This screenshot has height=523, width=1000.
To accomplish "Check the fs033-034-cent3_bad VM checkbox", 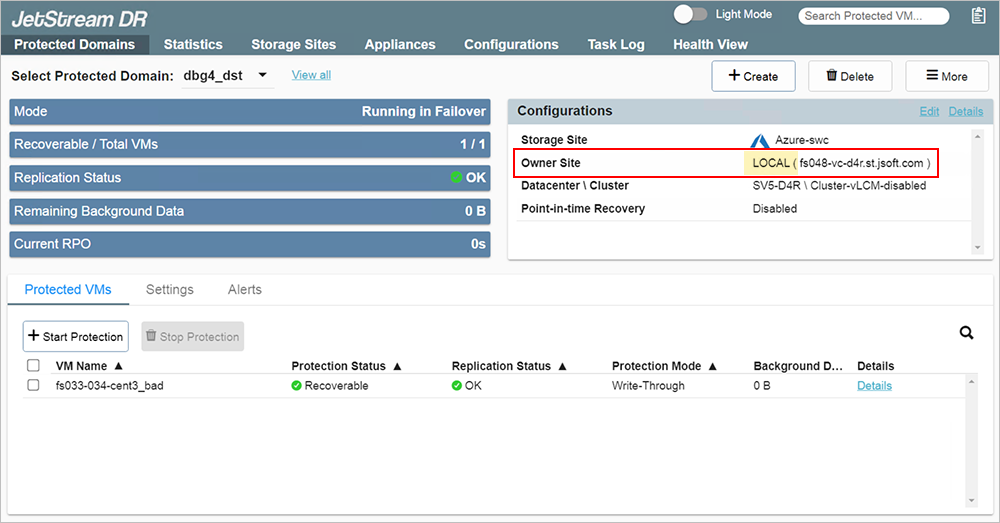I will coord(33,386).
